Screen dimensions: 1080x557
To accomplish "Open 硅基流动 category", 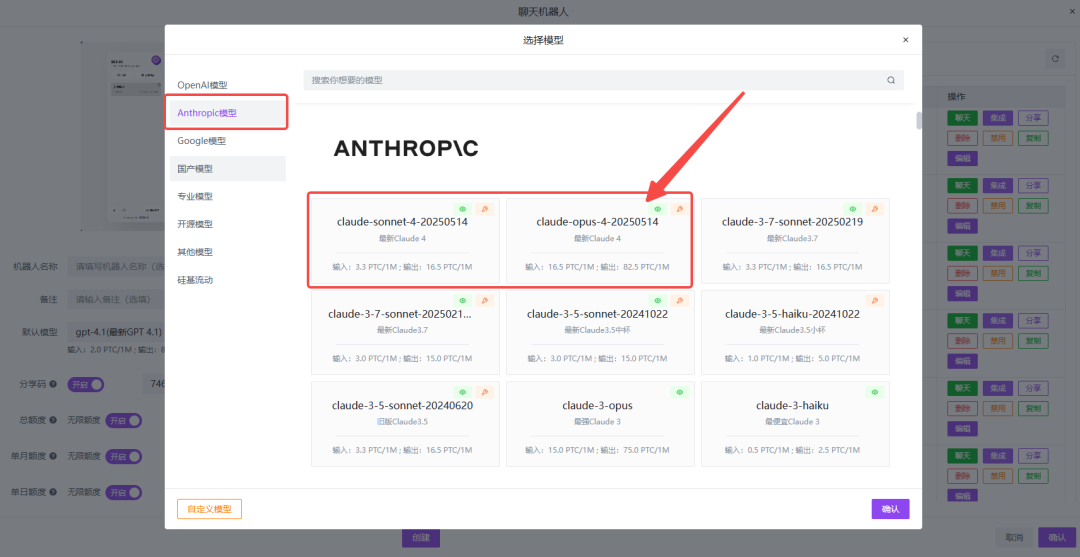I will tap(228, 280).
